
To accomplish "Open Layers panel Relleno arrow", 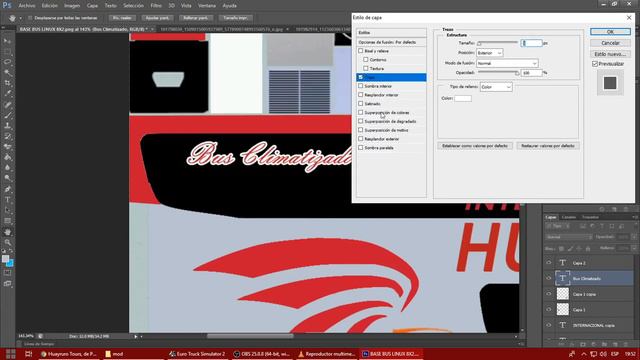I will (633, 248).
